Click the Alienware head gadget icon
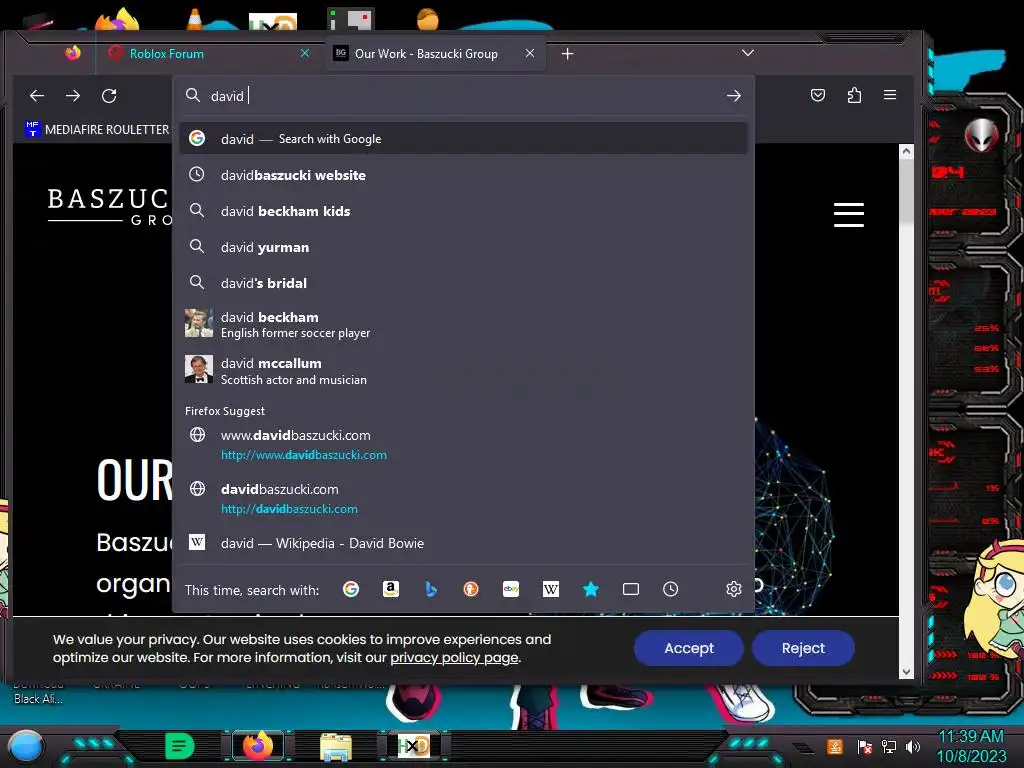 tap(982, 135)
